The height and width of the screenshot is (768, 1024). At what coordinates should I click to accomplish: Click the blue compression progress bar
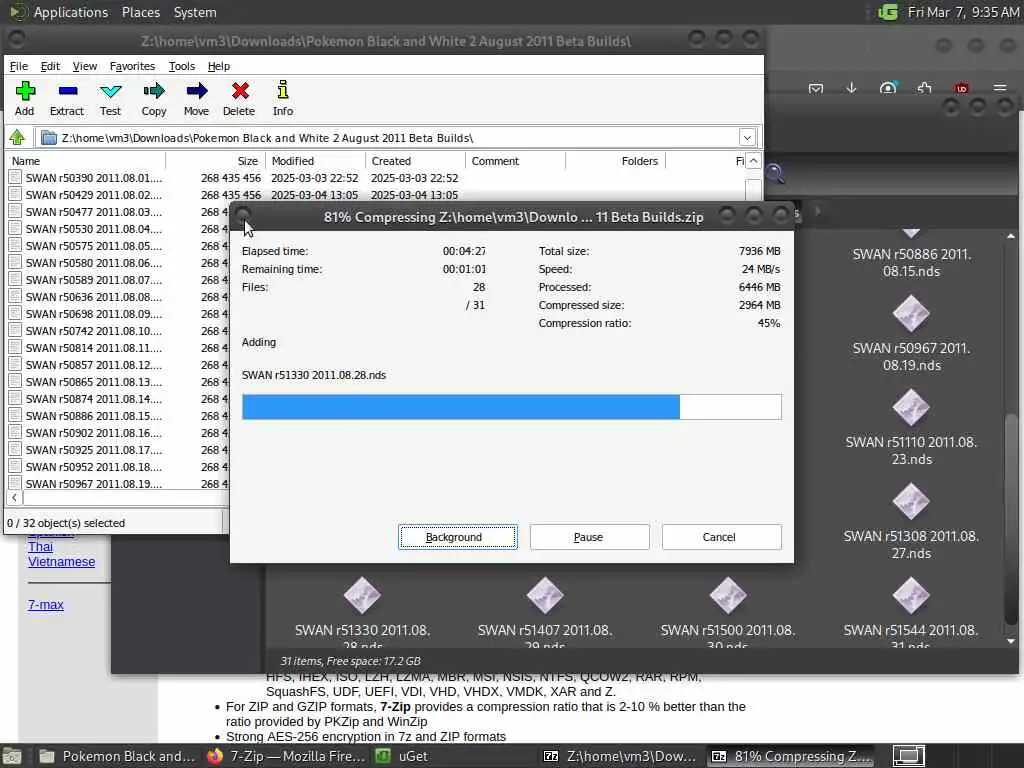click(460, 407)
